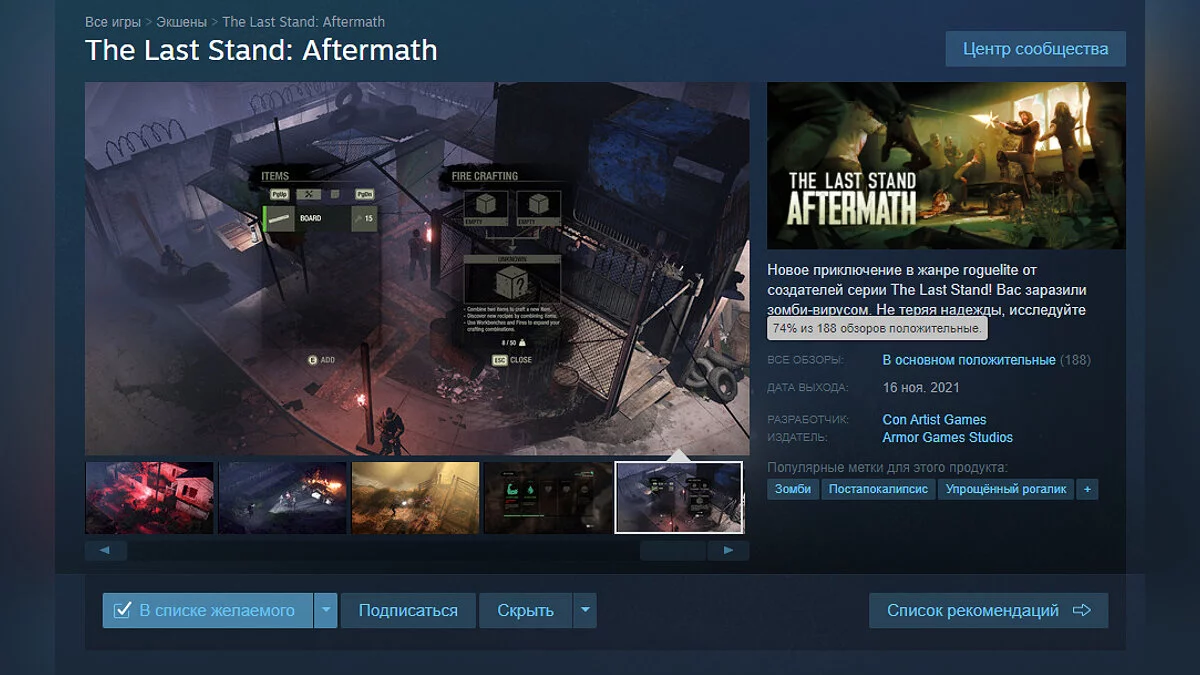Click the 'Скрыть' ignore button
The height and width of the screenshot is (675, 1200).
click(525, 610)
